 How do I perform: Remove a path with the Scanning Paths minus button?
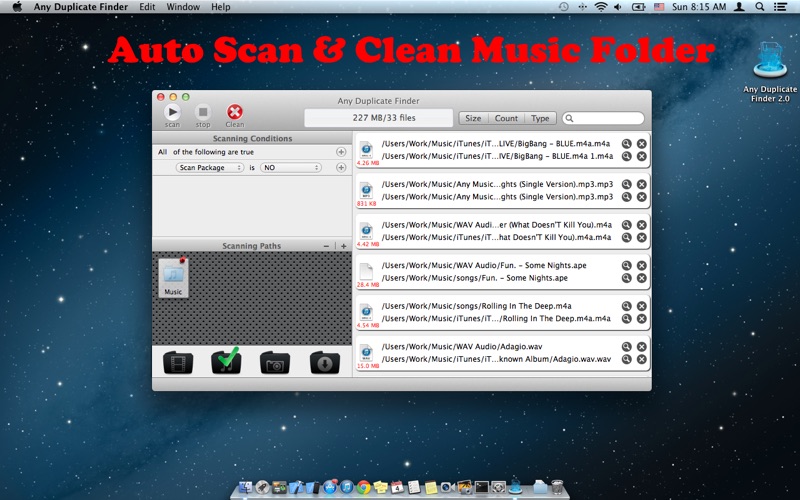326,246
